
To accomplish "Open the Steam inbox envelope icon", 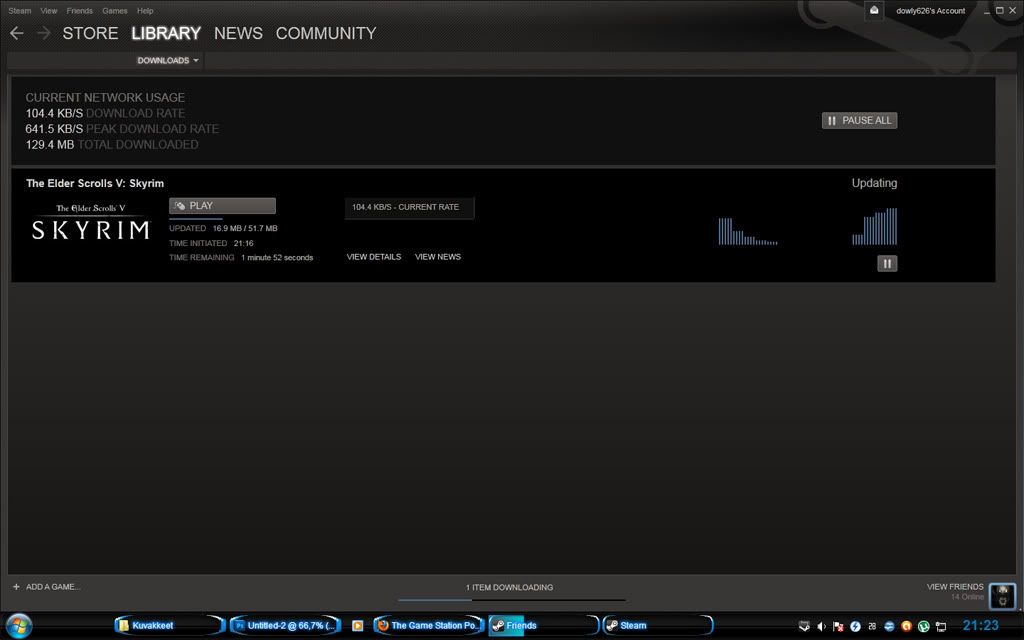I will click(x=874, y=10).
